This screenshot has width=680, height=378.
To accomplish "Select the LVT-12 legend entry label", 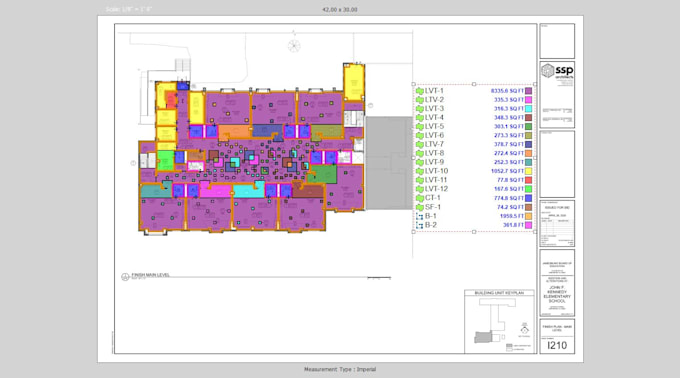I will point(436,189).
